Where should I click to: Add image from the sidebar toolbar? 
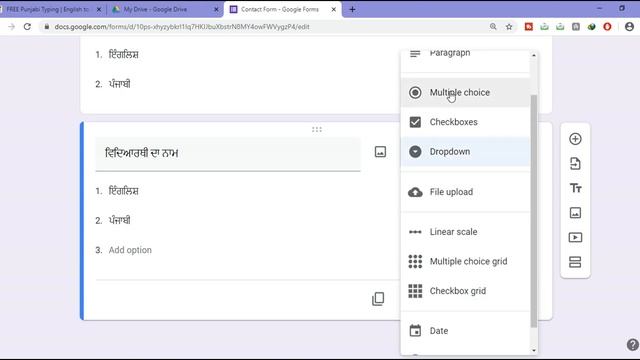click(575, 213)
